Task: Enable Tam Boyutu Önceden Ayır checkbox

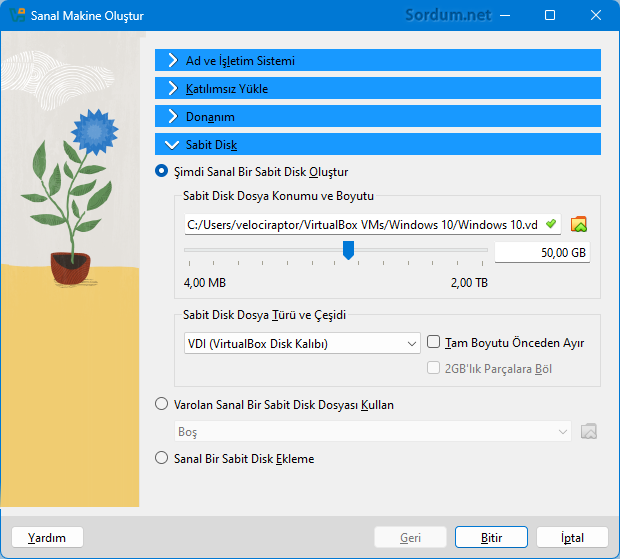Action: (433, 342)
